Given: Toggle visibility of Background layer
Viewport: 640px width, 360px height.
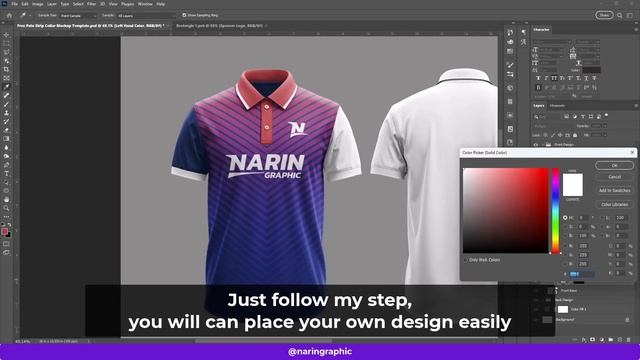Looking at the screenshot, I should pos(536,320).
